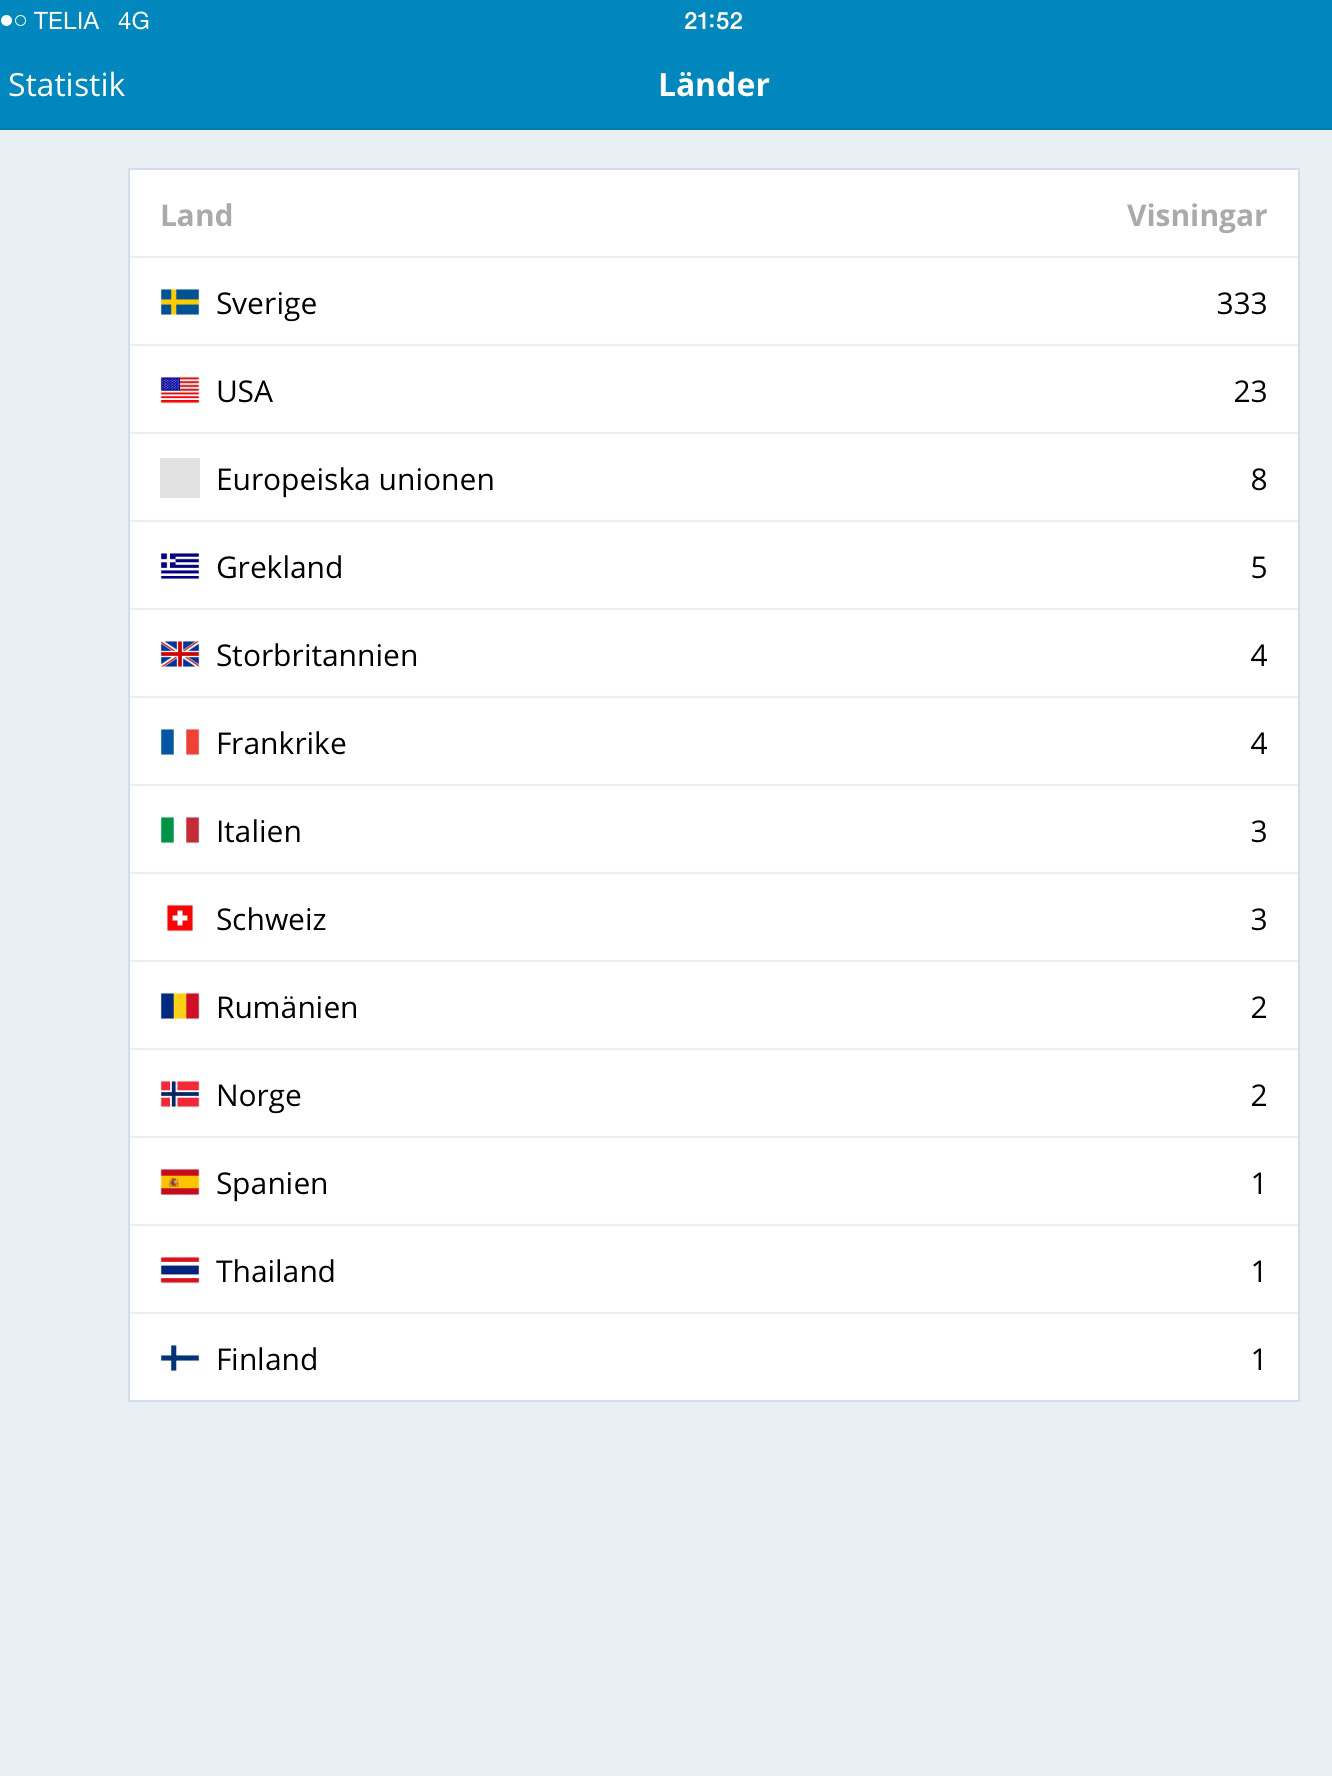Click the Swiss flag icon
This screenshot has width=1332, height=1776.
180,918
